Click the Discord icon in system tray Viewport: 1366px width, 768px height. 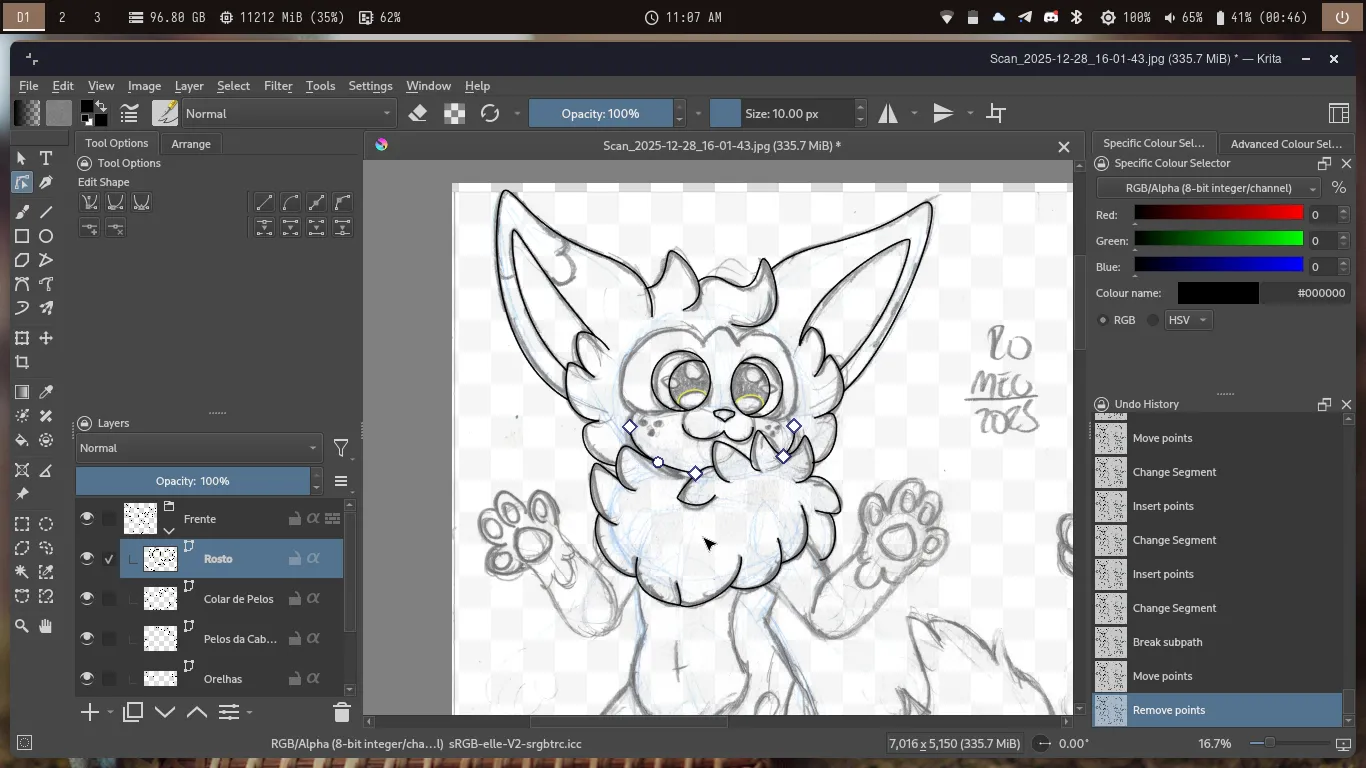point(1051,17)
